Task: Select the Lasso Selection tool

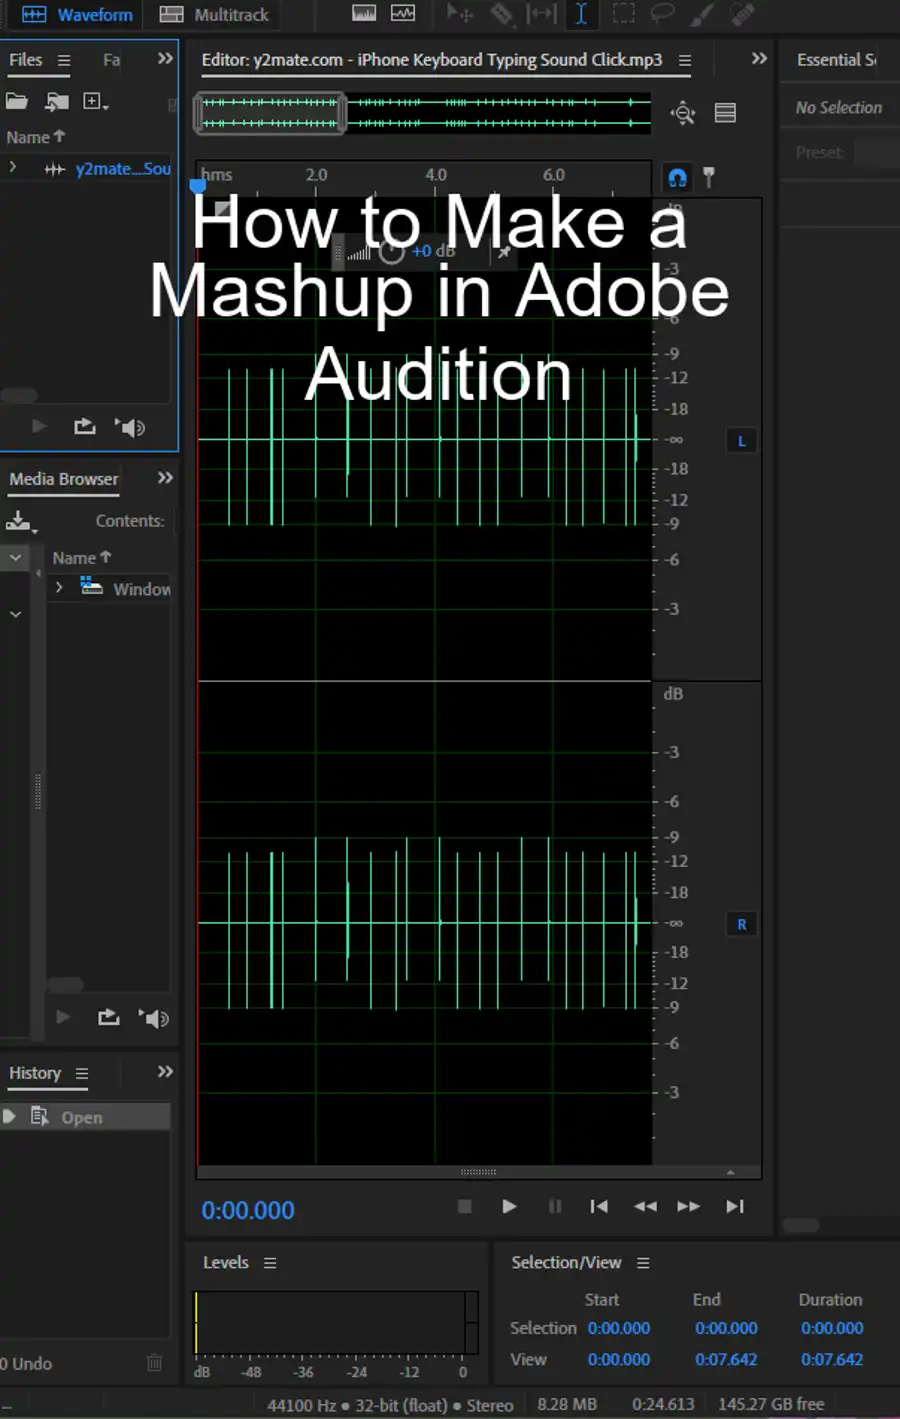Action: (662, 13)
